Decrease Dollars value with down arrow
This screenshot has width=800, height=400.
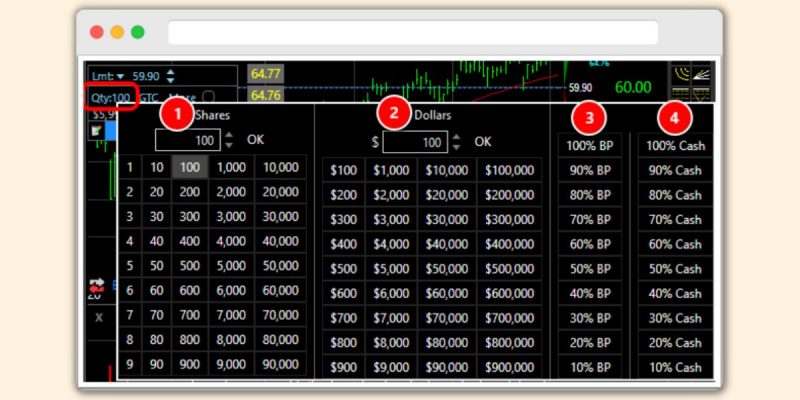pos(456,147)
